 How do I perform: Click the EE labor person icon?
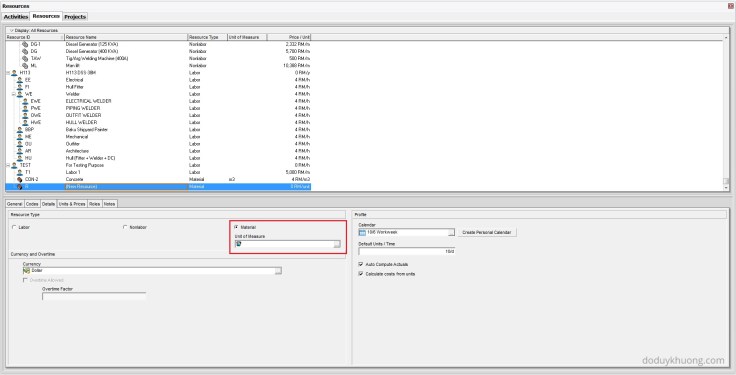pyautogui.click(x=20, y=80)
